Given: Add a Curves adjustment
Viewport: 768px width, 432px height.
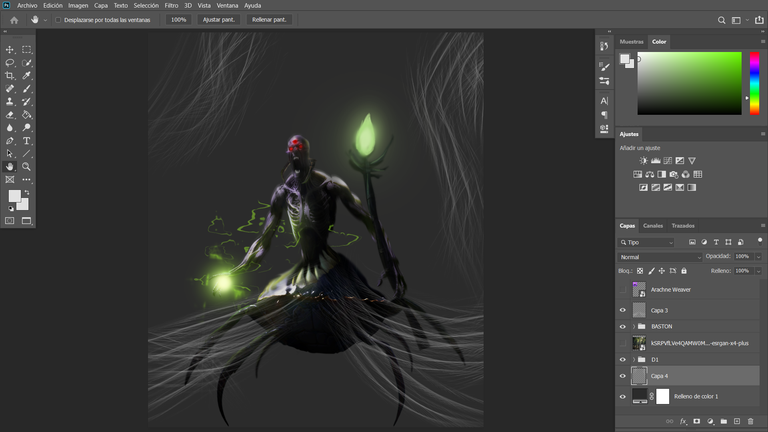Looking at the screenshot, I should click(668, 161).
